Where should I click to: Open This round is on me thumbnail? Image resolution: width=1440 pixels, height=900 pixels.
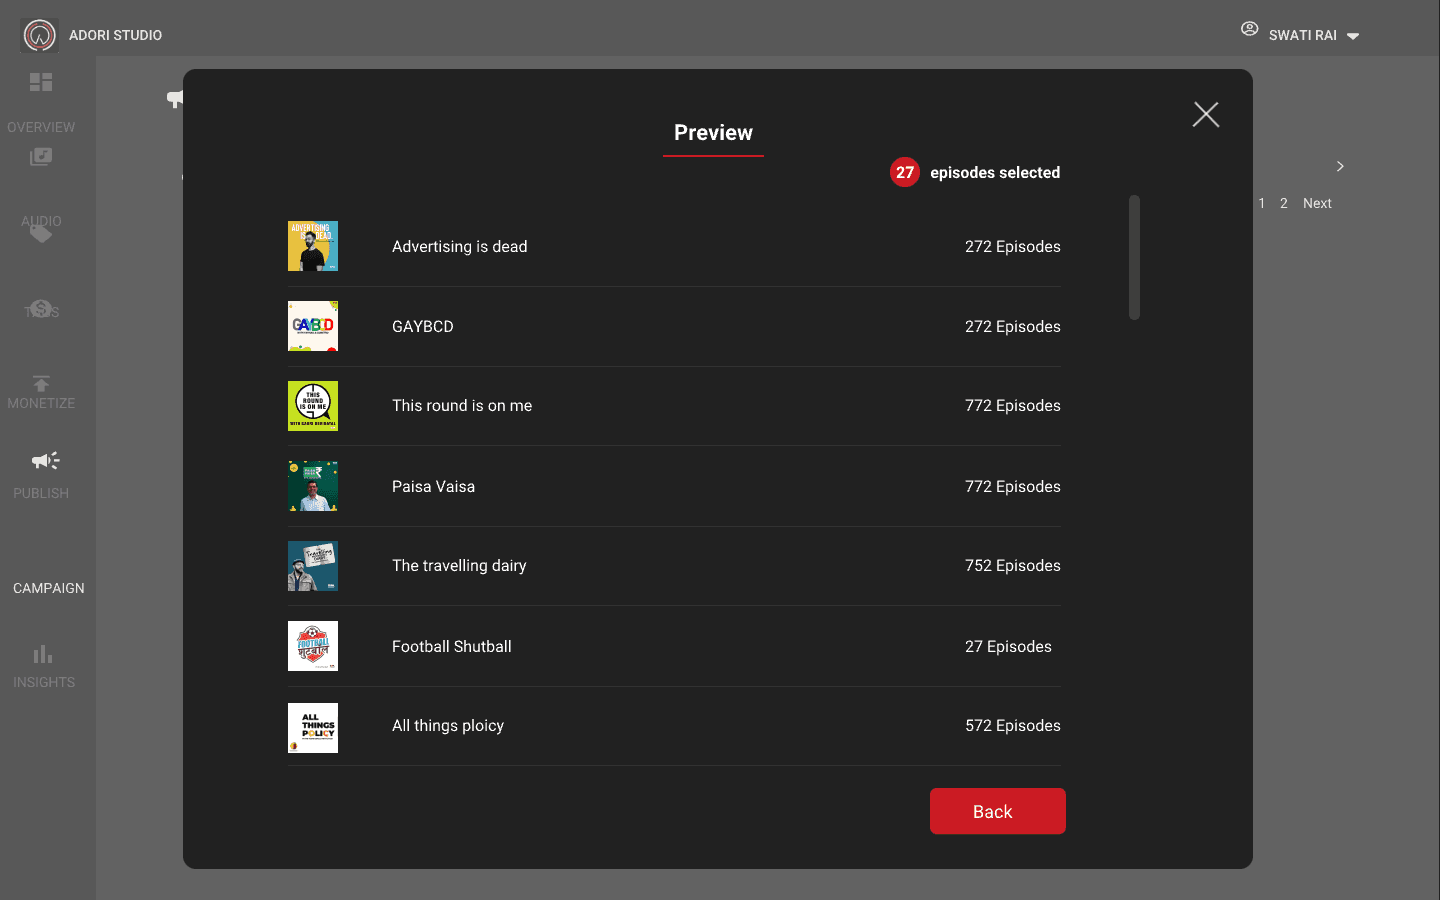(x=313, y=406)
